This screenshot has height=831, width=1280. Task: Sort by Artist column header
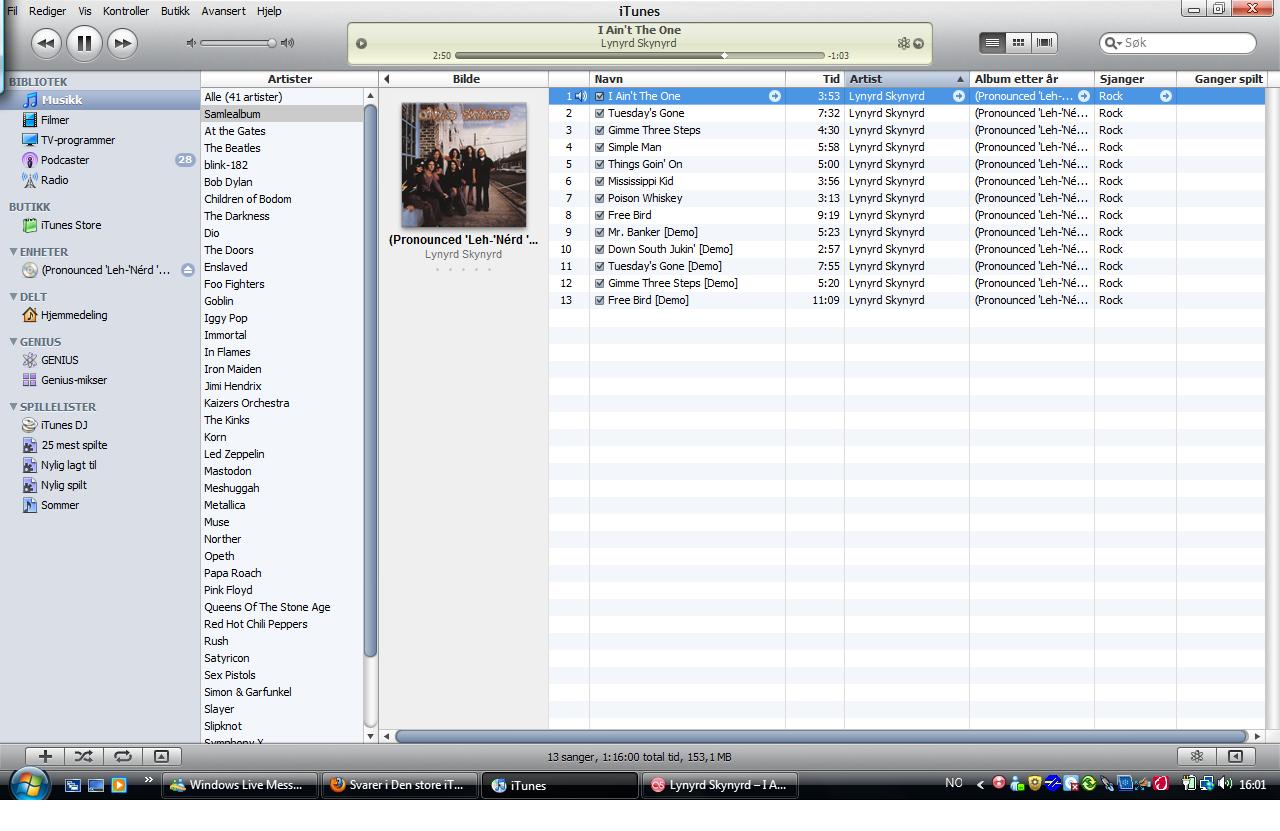[907, 79]
